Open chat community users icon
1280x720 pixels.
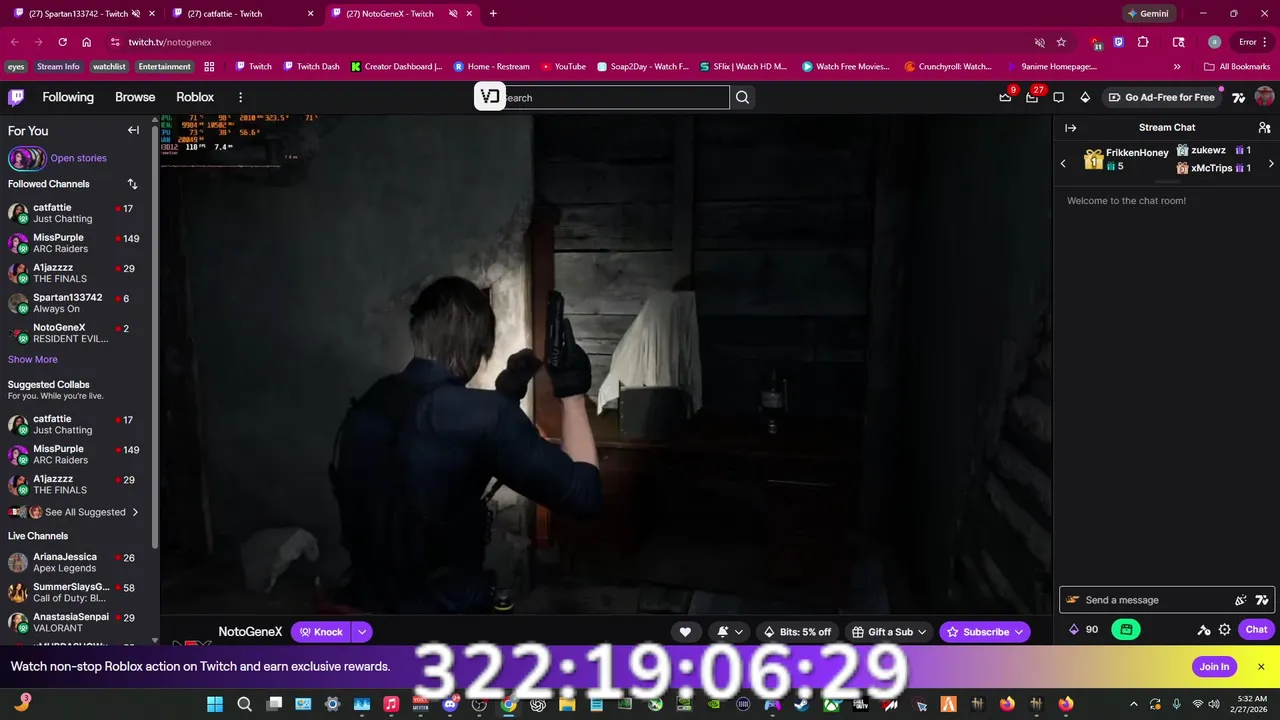[1264, 128]
